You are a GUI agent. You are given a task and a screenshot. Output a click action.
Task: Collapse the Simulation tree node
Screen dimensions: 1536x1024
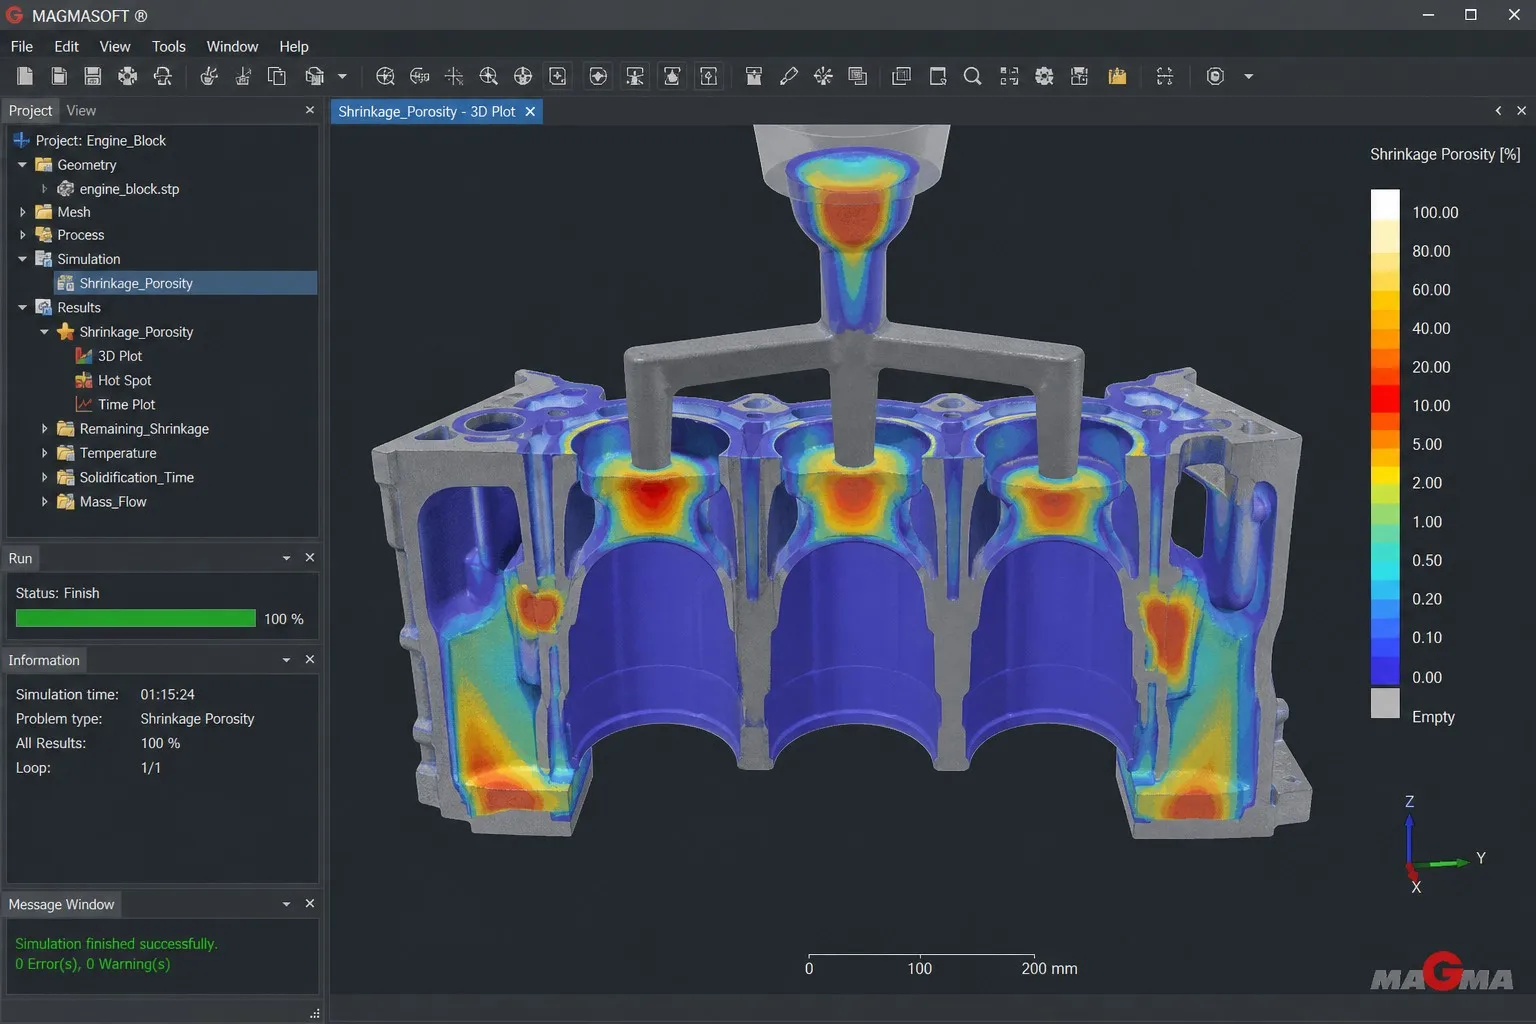[x=22, y=259]
